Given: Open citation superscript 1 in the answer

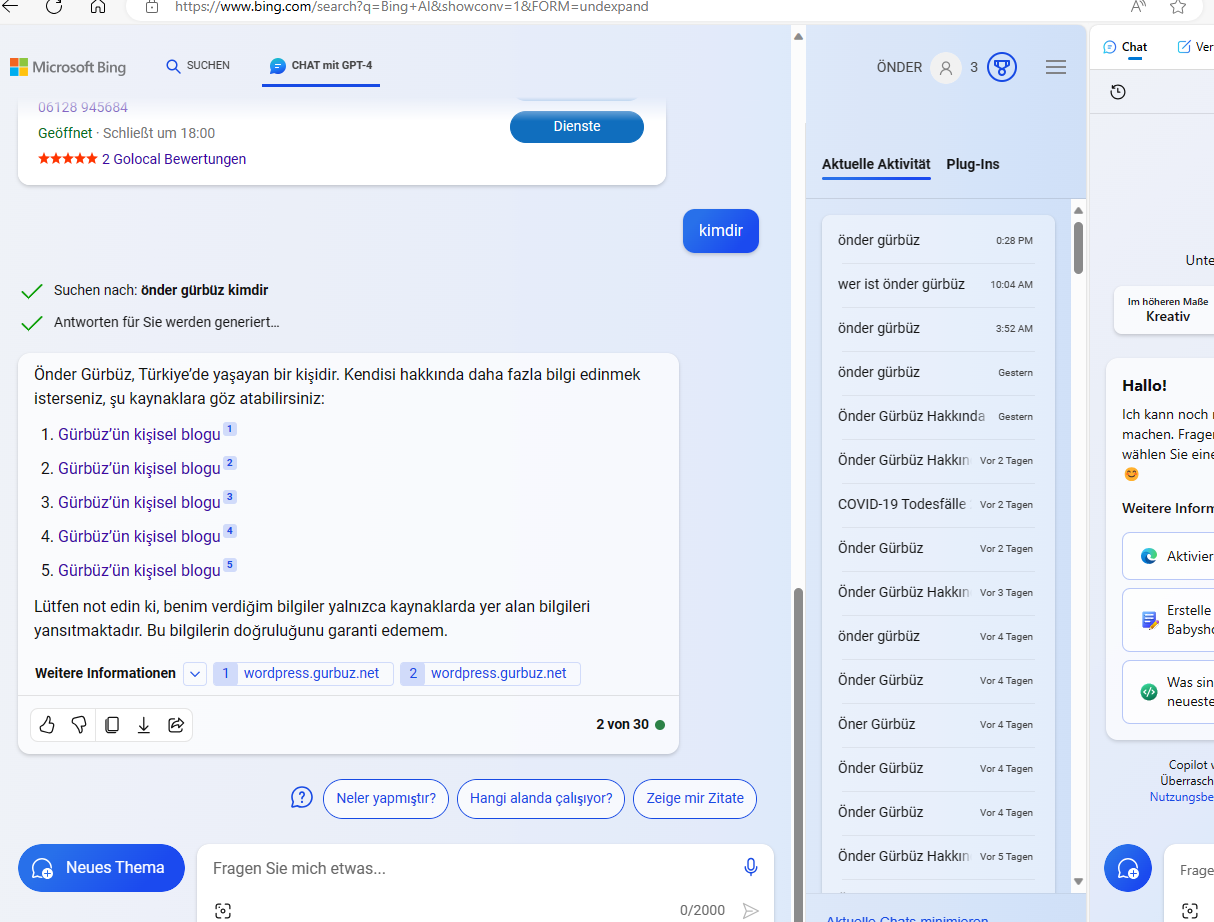Looking at the screenshot, I should (230, 429).
